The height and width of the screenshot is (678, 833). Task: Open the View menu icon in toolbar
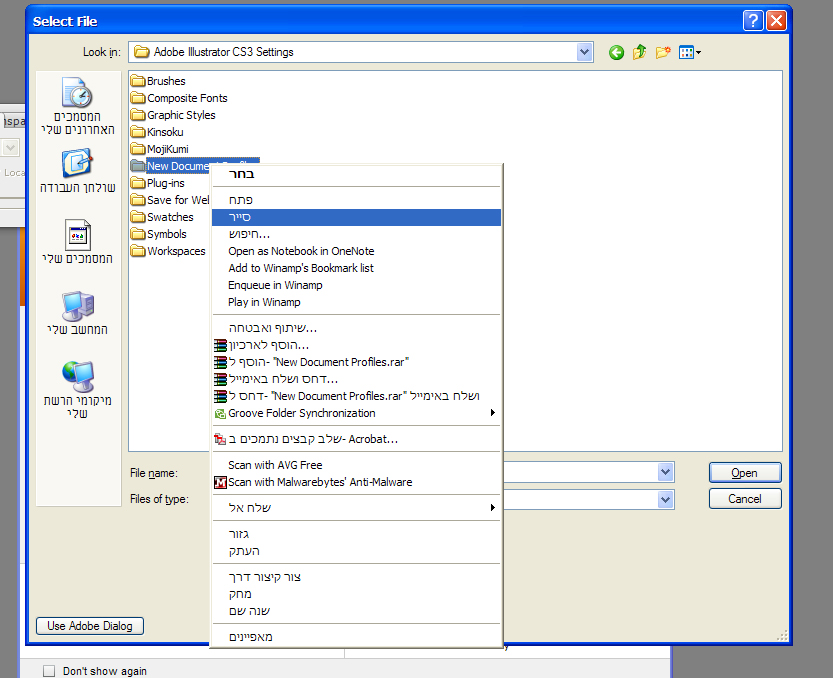coord(686,52)
